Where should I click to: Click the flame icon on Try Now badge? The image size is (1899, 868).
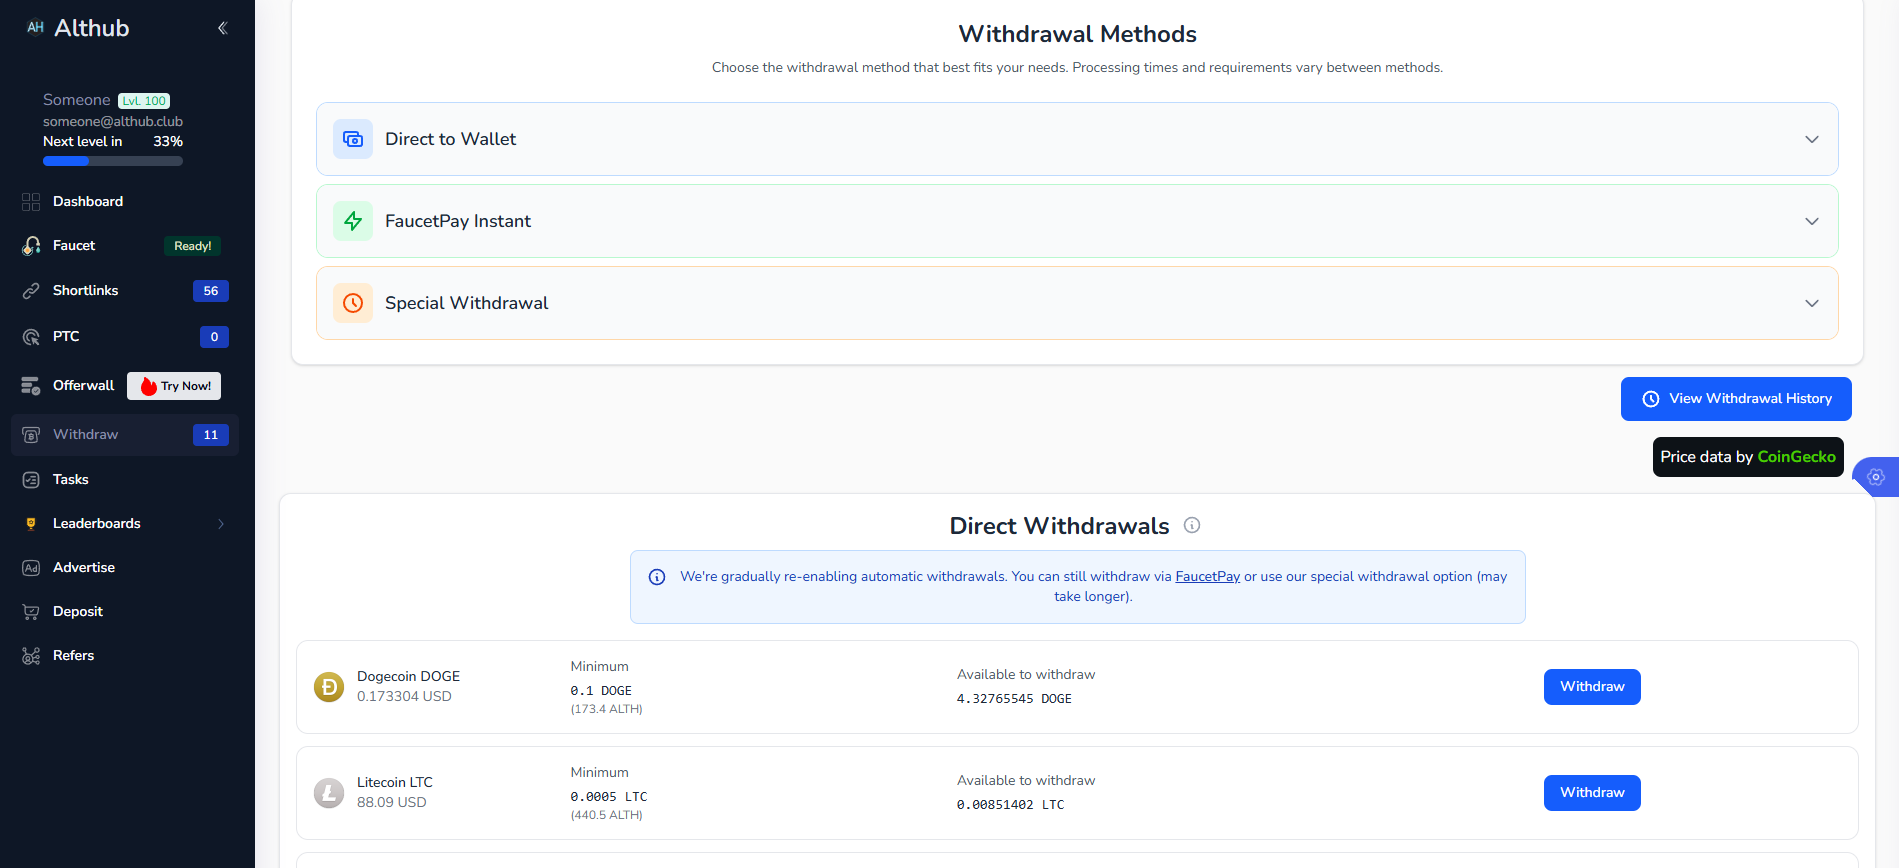[x=149, y=386]
